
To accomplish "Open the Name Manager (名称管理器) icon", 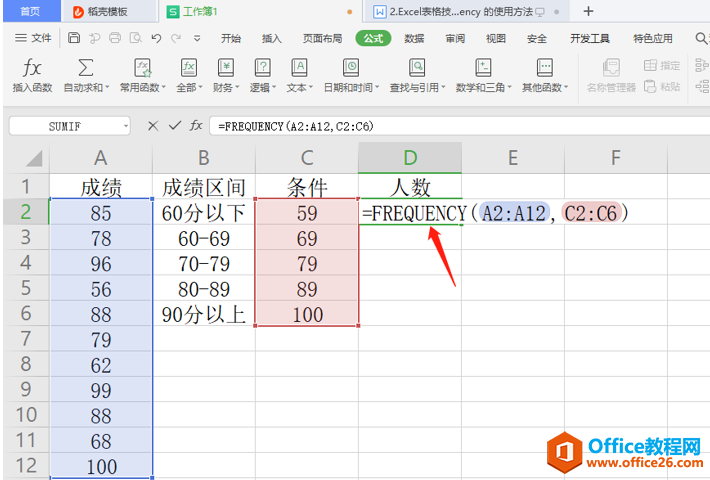I will (611, 68).
